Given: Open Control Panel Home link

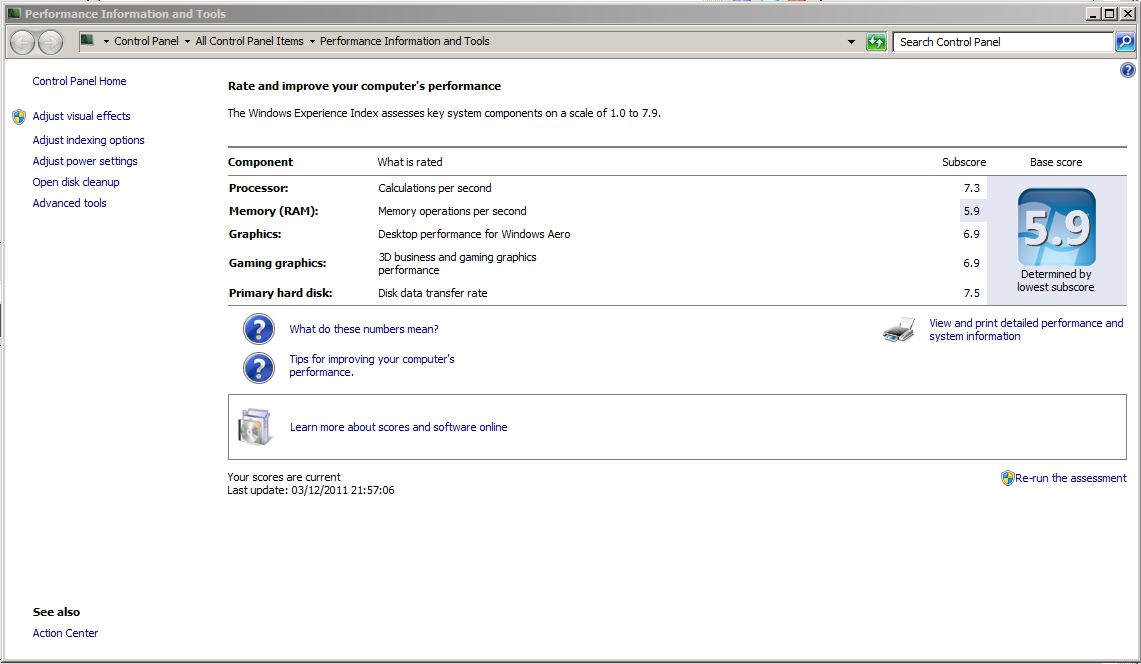Looking at the screenshot, I should (x=79, y=81).
